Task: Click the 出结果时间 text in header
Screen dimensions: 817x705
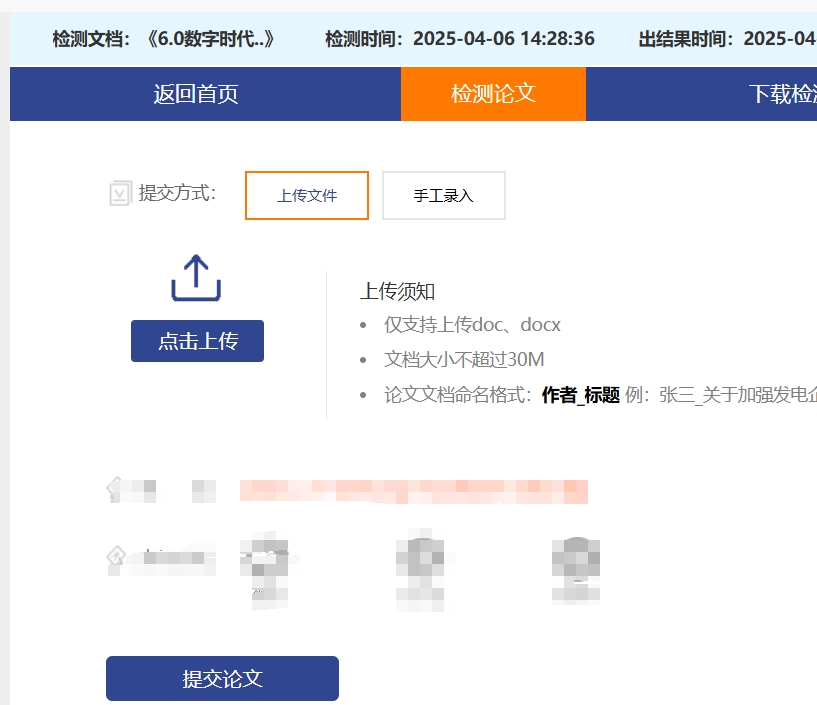Action: [x=727, y=39]
